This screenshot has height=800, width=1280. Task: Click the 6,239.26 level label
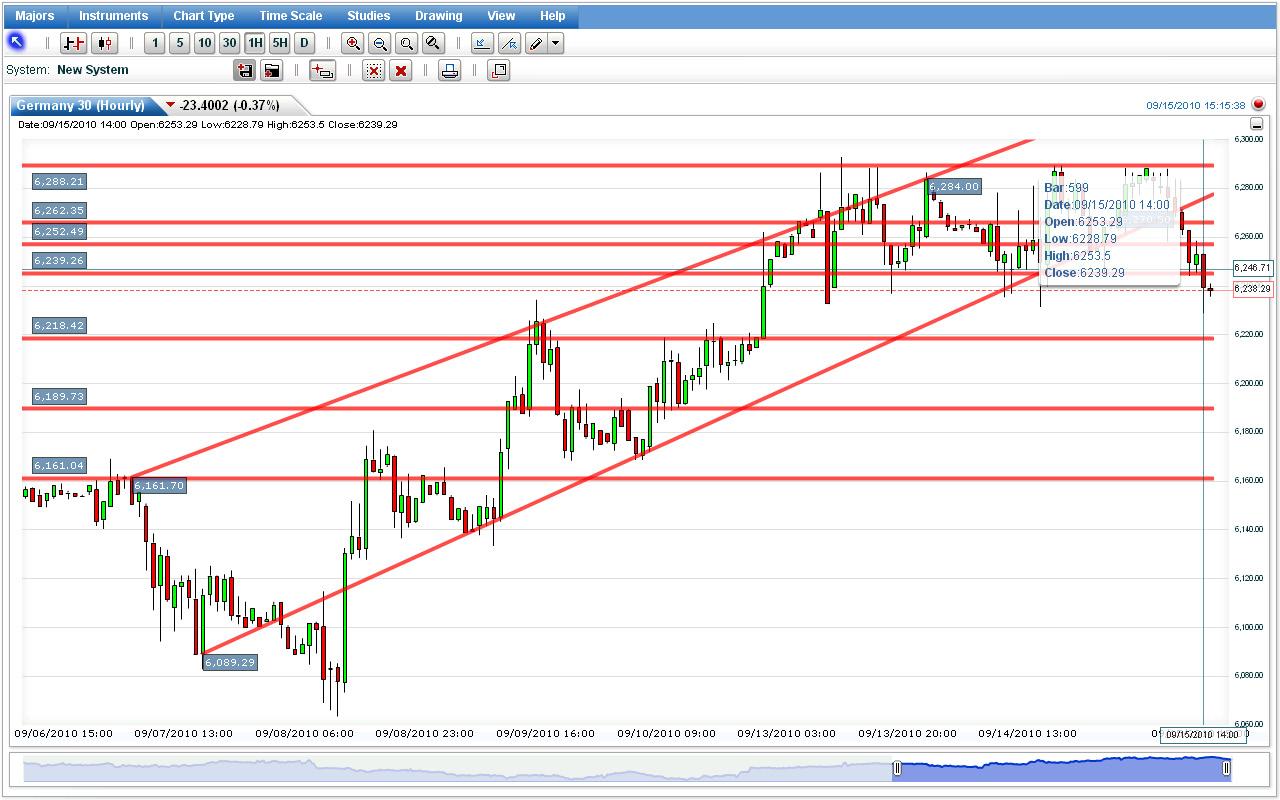[x=59, y=261]
